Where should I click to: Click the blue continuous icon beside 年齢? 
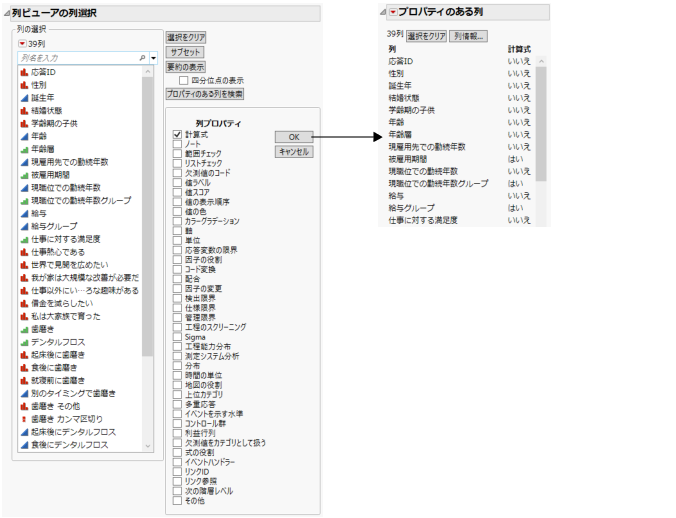(x=25, y=137)
